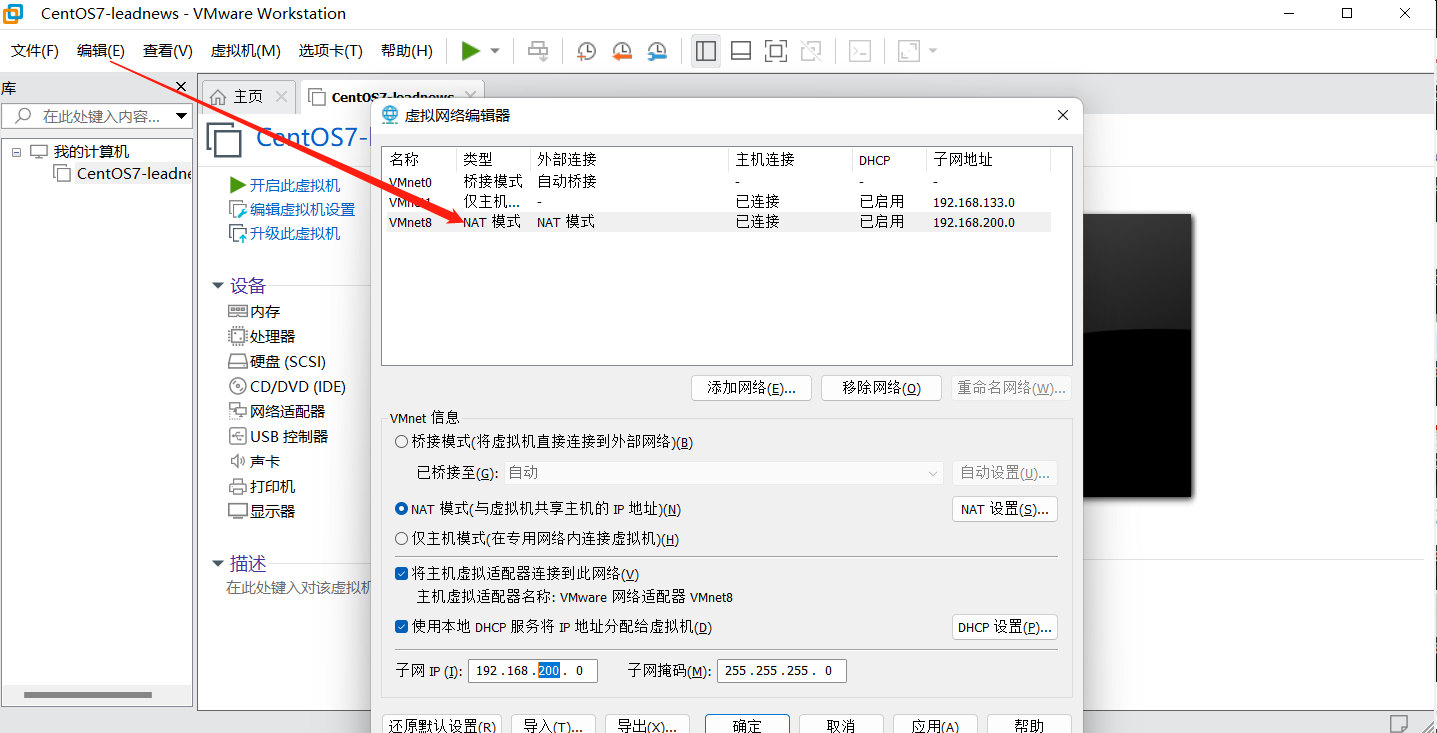Click the 添加网络(E)... button
Viewport: 1437px width, 733px height.
(x=751, y=388)
